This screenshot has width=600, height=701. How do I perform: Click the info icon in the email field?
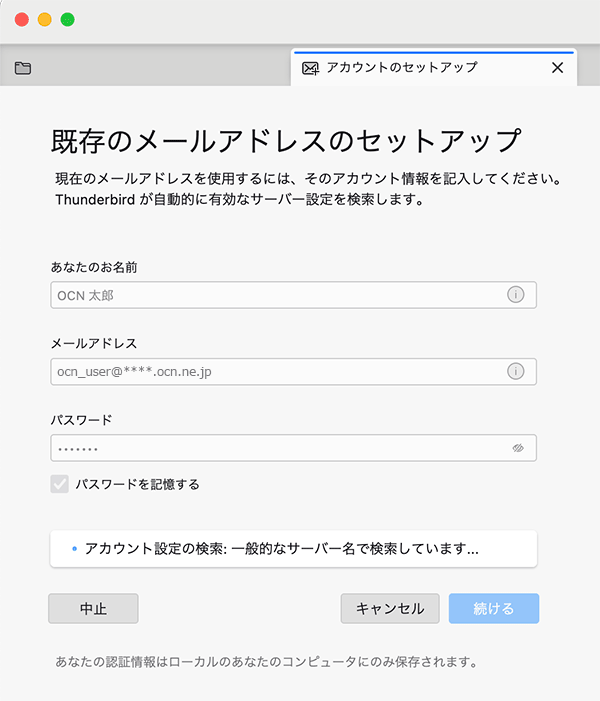(516, 371)
